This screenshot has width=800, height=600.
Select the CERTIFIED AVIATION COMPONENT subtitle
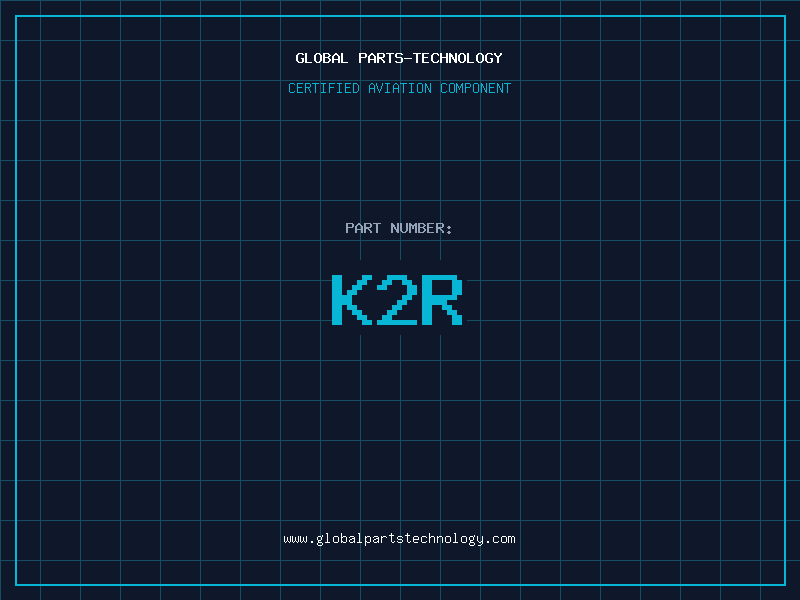(x=399, y=88)
